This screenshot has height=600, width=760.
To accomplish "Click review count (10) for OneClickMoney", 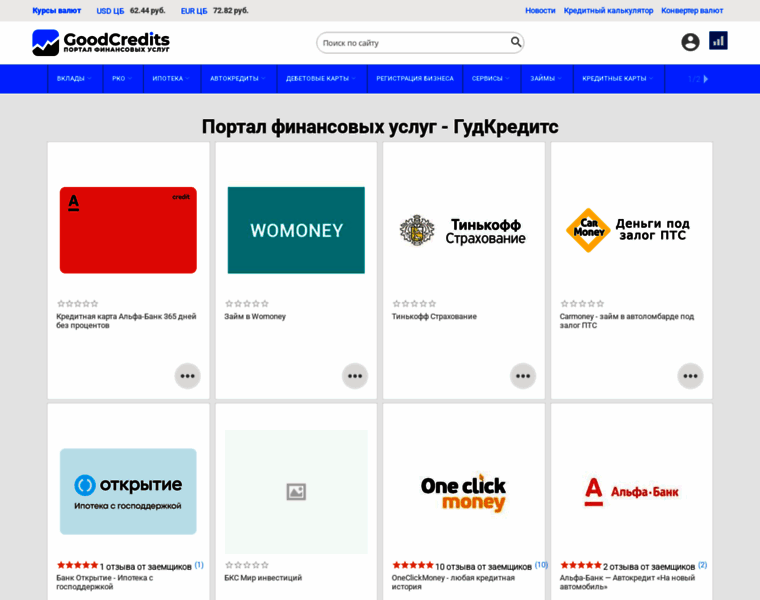I will [x=541, y=565].
